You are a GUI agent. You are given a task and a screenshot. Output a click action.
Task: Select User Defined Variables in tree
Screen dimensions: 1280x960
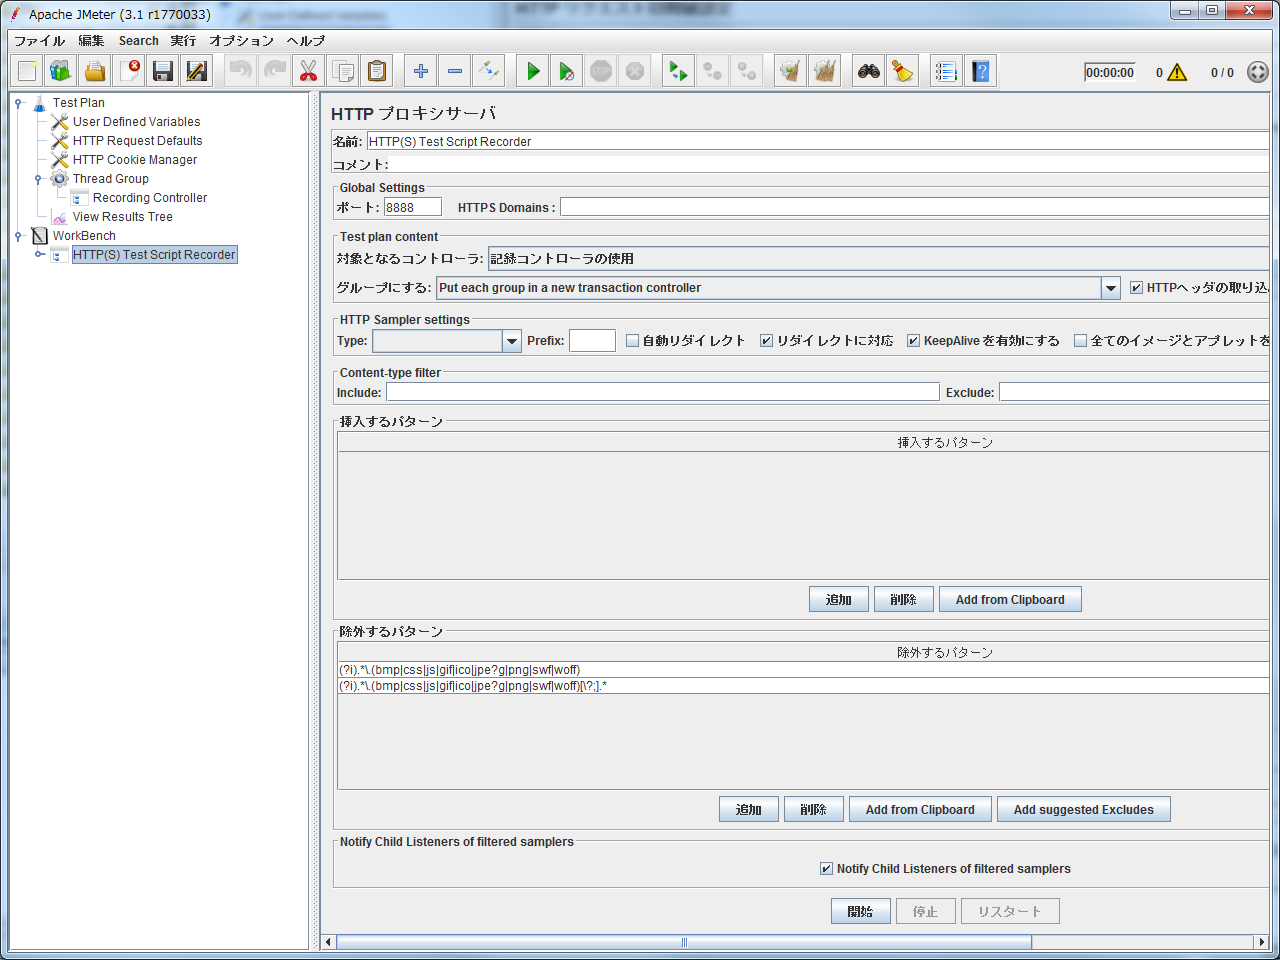[x=136, y=122]
